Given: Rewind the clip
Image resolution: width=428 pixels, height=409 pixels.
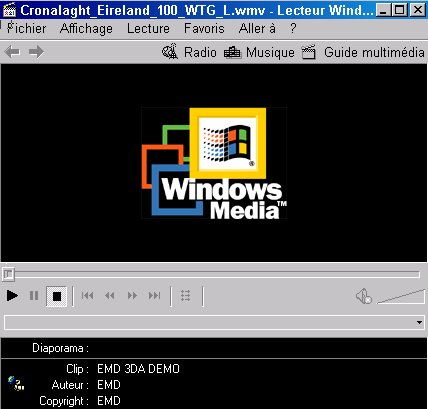Looking at the screenshot, I should click(110, 296).
